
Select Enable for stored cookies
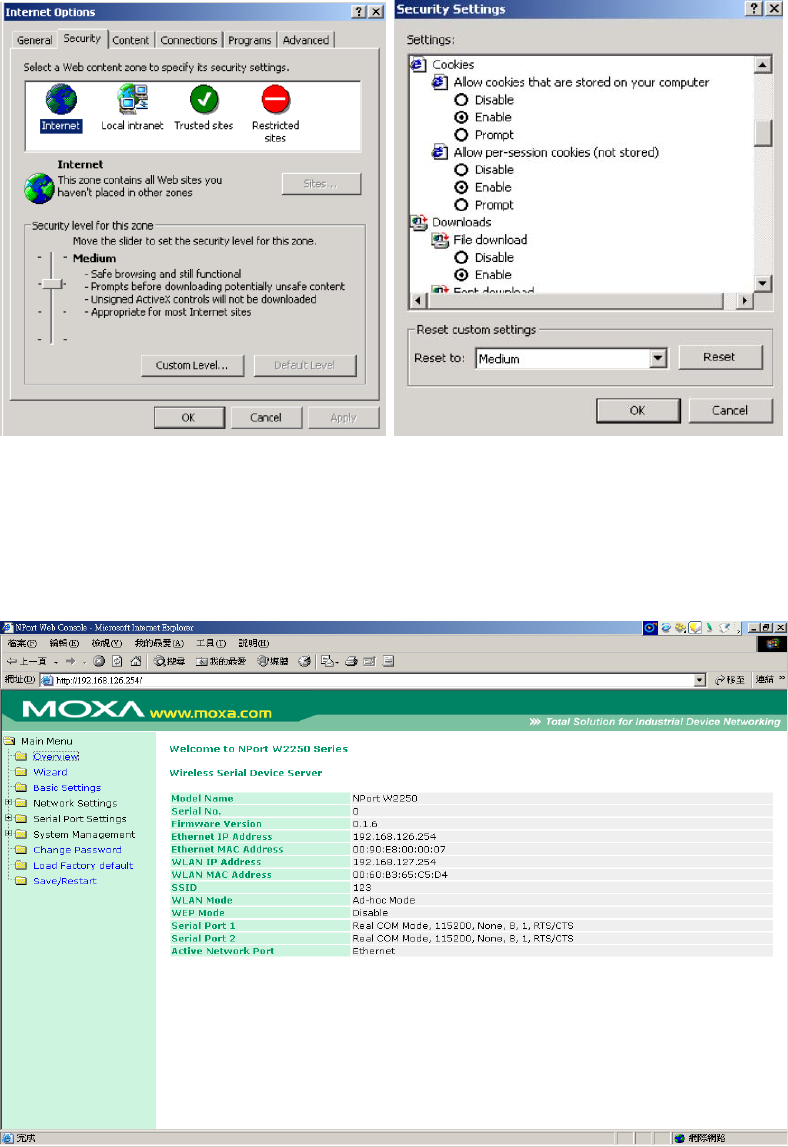click(461, 117)
